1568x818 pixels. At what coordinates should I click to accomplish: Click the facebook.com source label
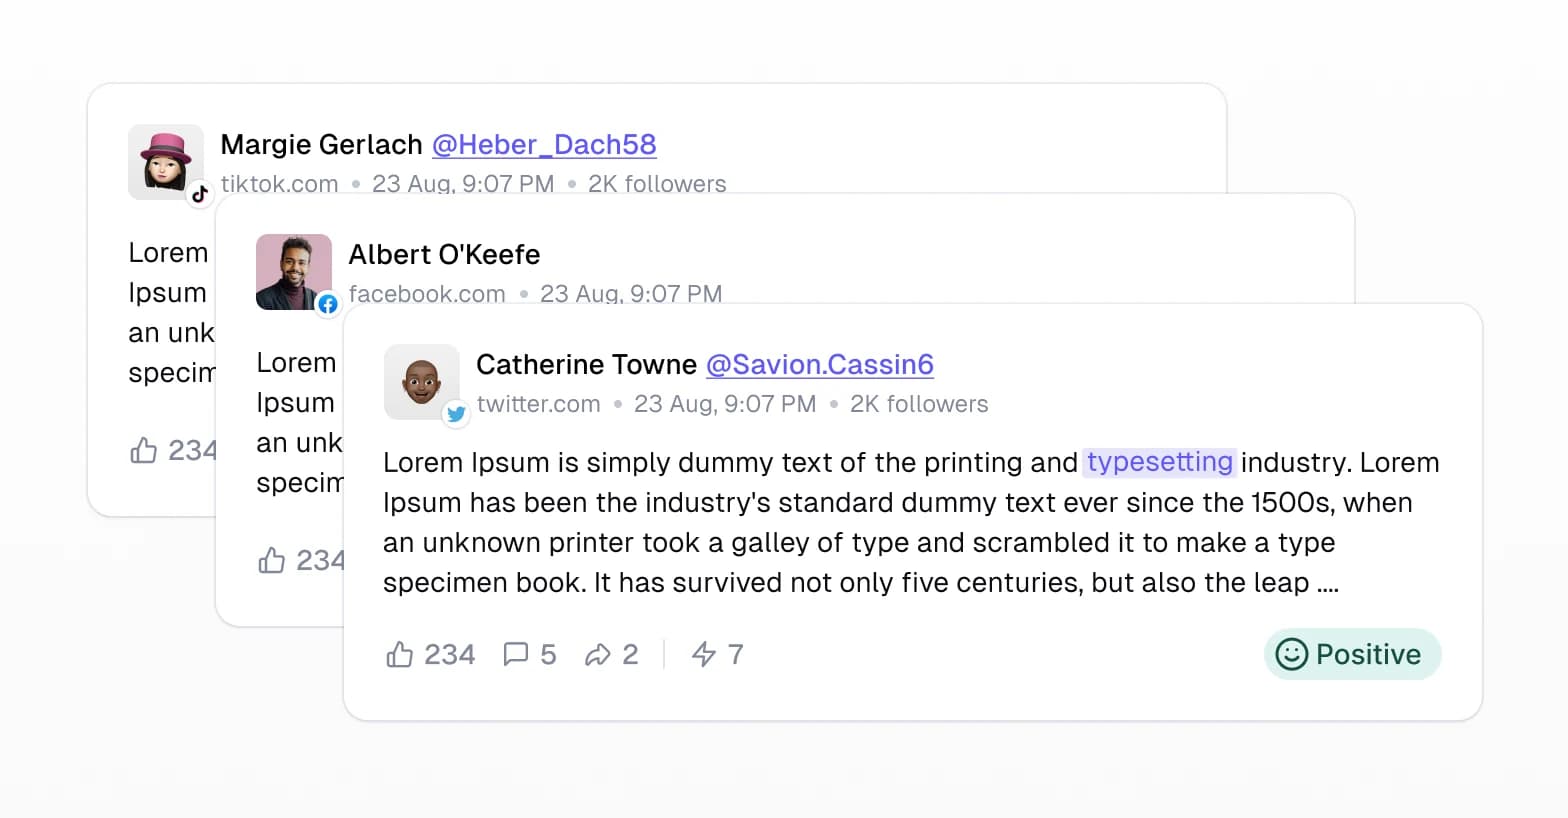[x=427, y=294]
